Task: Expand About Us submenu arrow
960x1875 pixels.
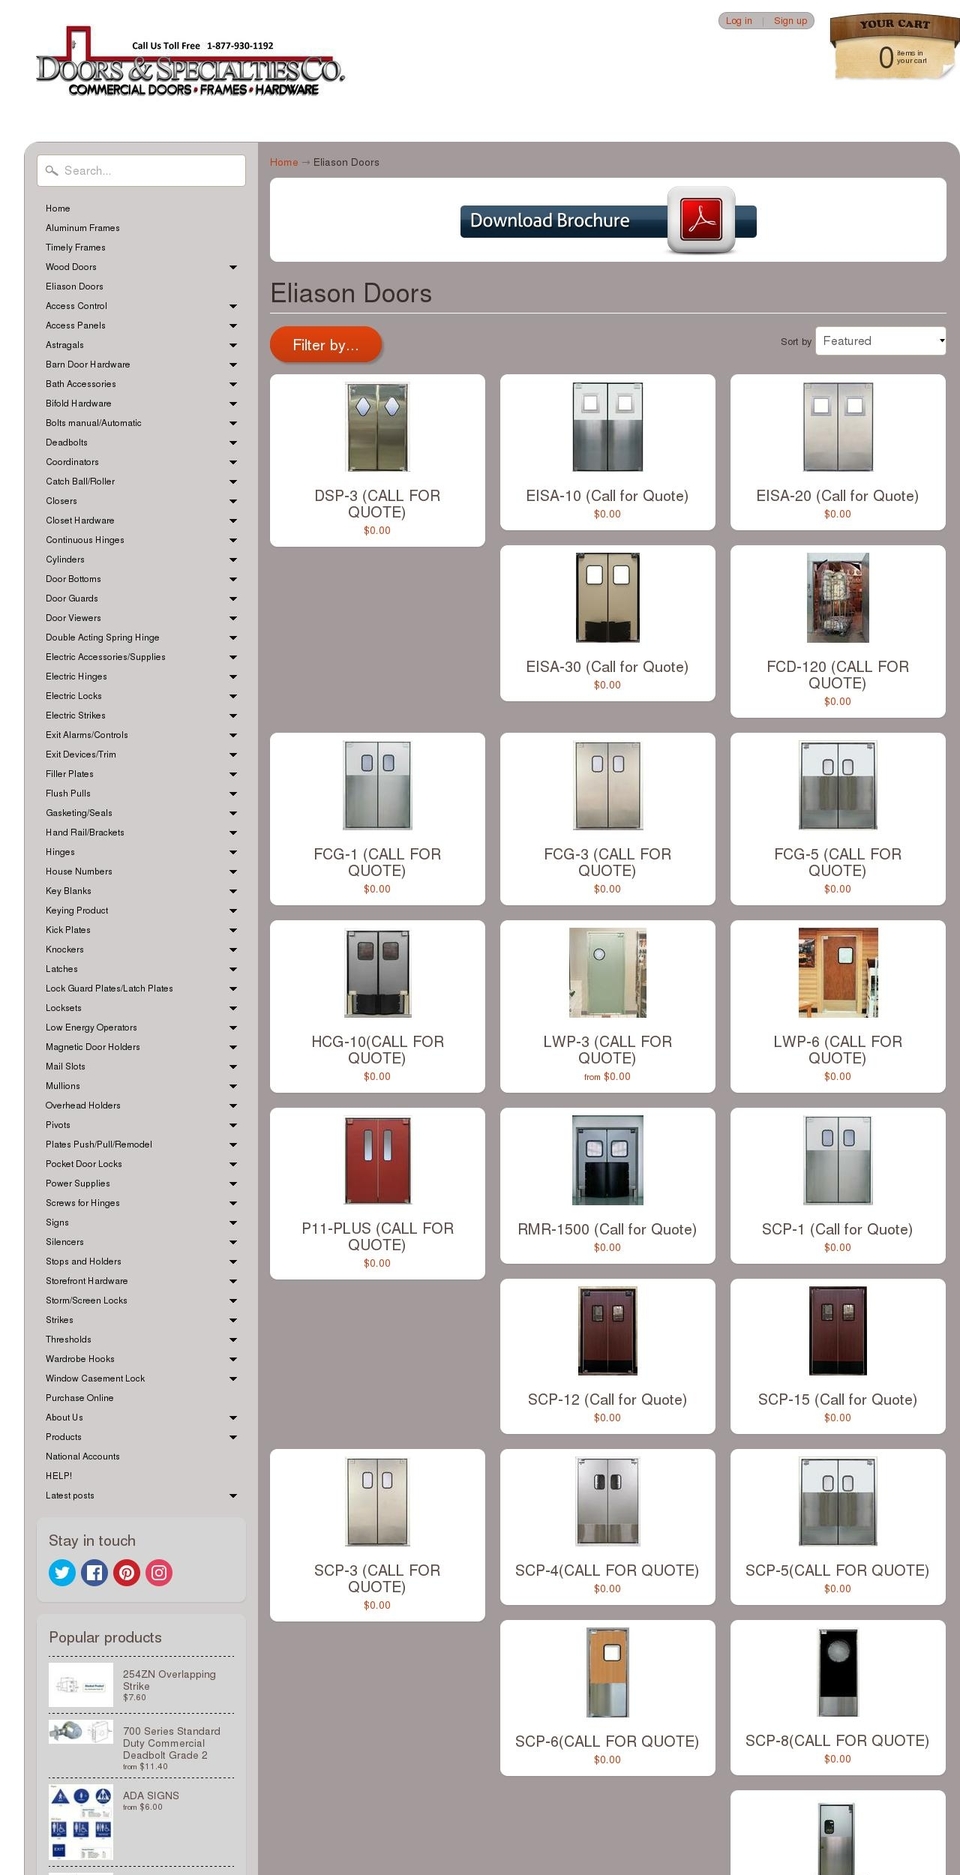Action: click(233, 1418)
